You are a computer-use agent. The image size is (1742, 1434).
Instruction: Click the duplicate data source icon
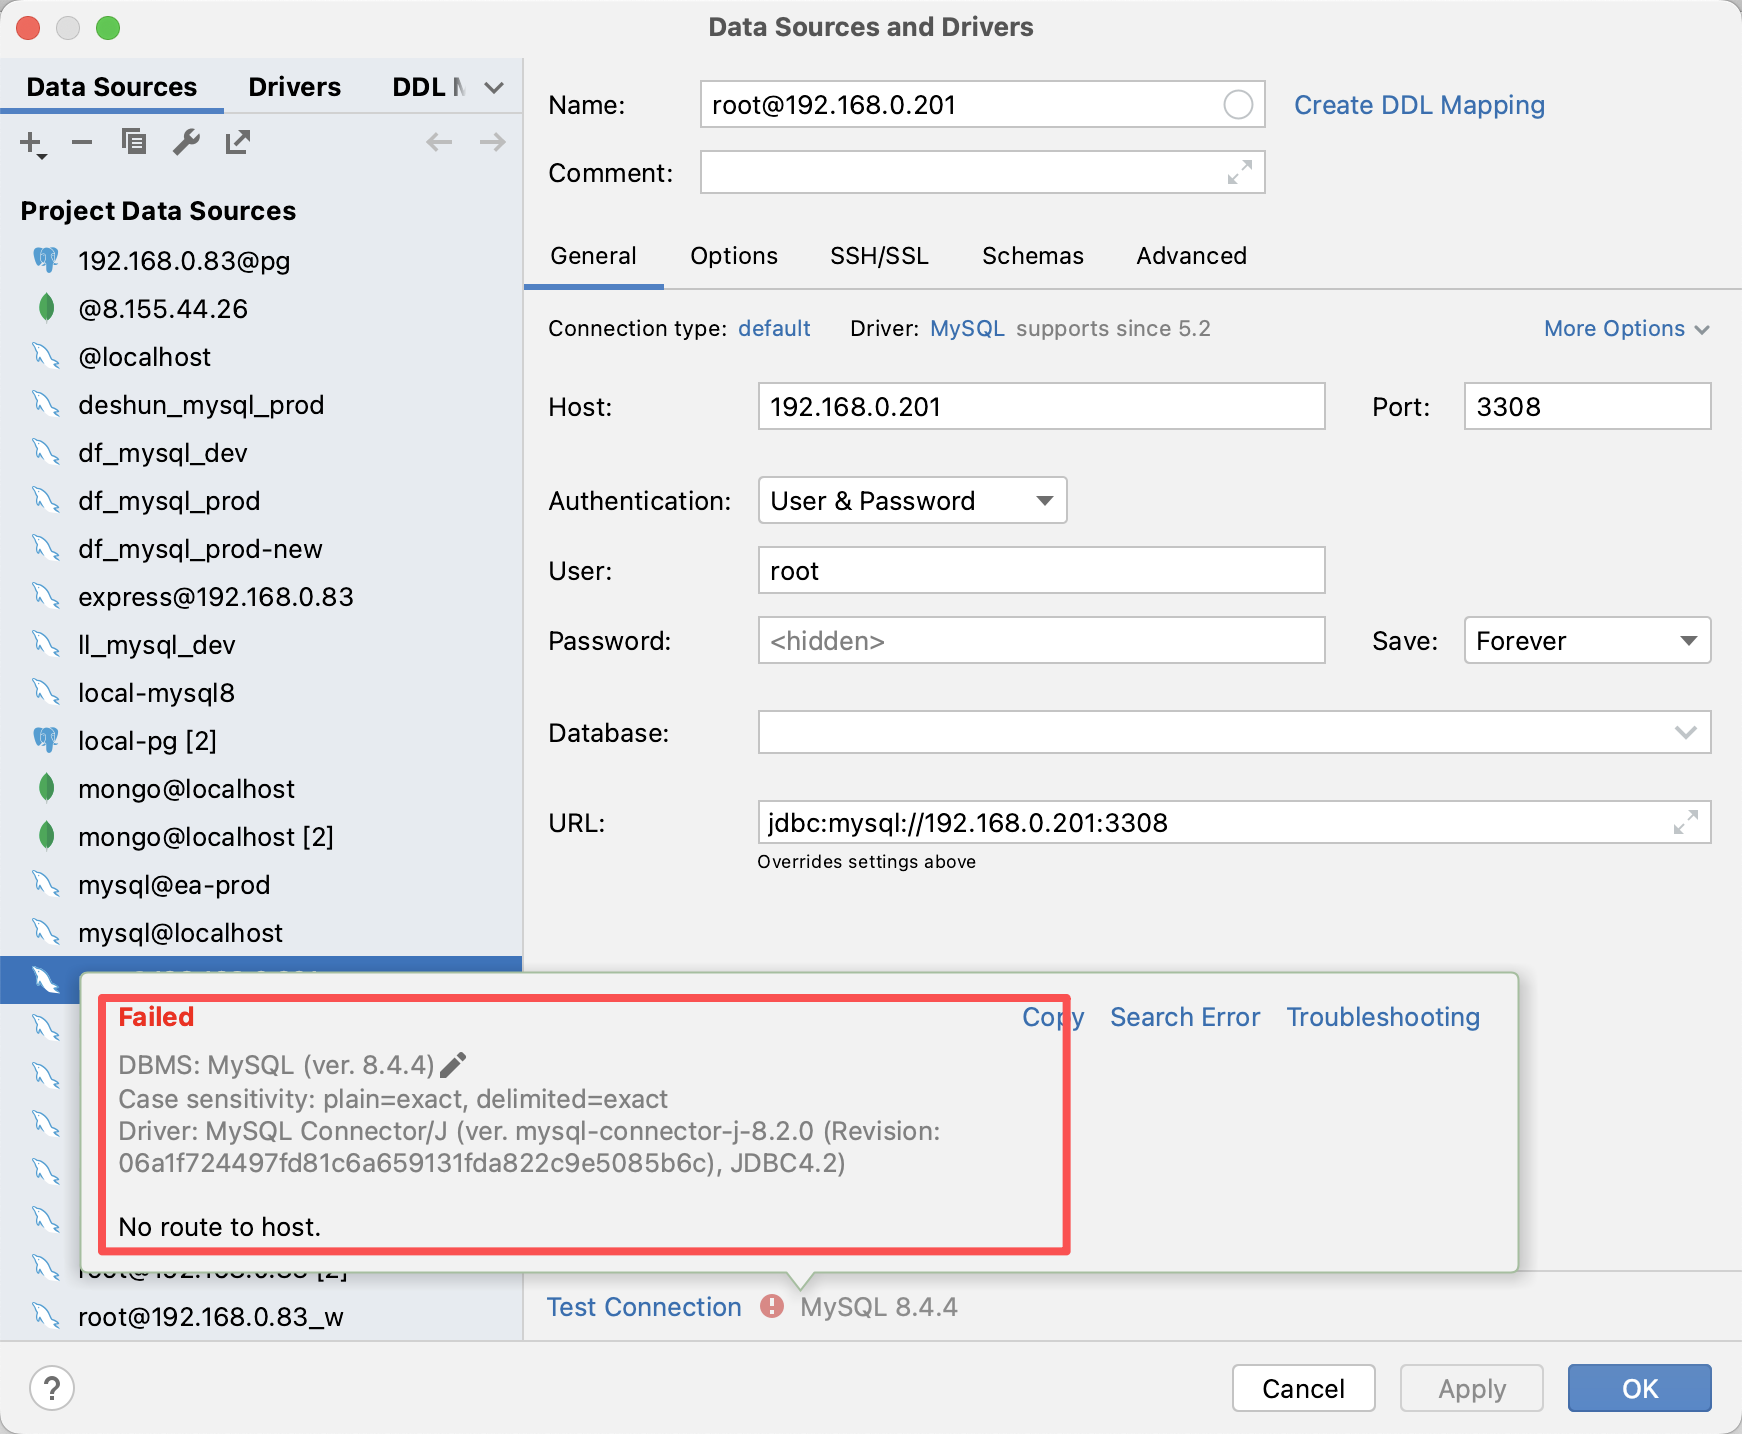[134, 143]
